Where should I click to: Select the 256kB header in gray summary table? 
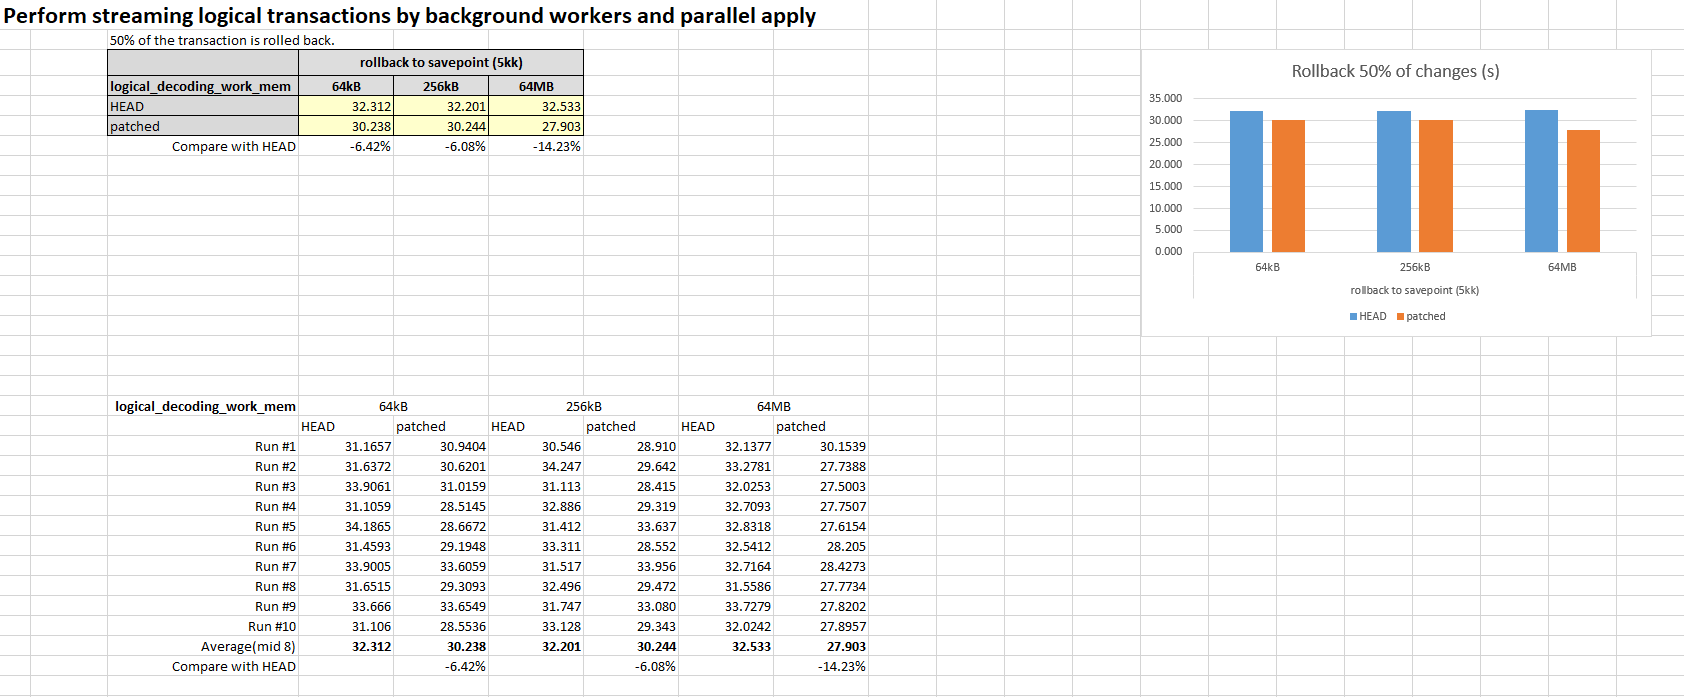coord(440,87)
